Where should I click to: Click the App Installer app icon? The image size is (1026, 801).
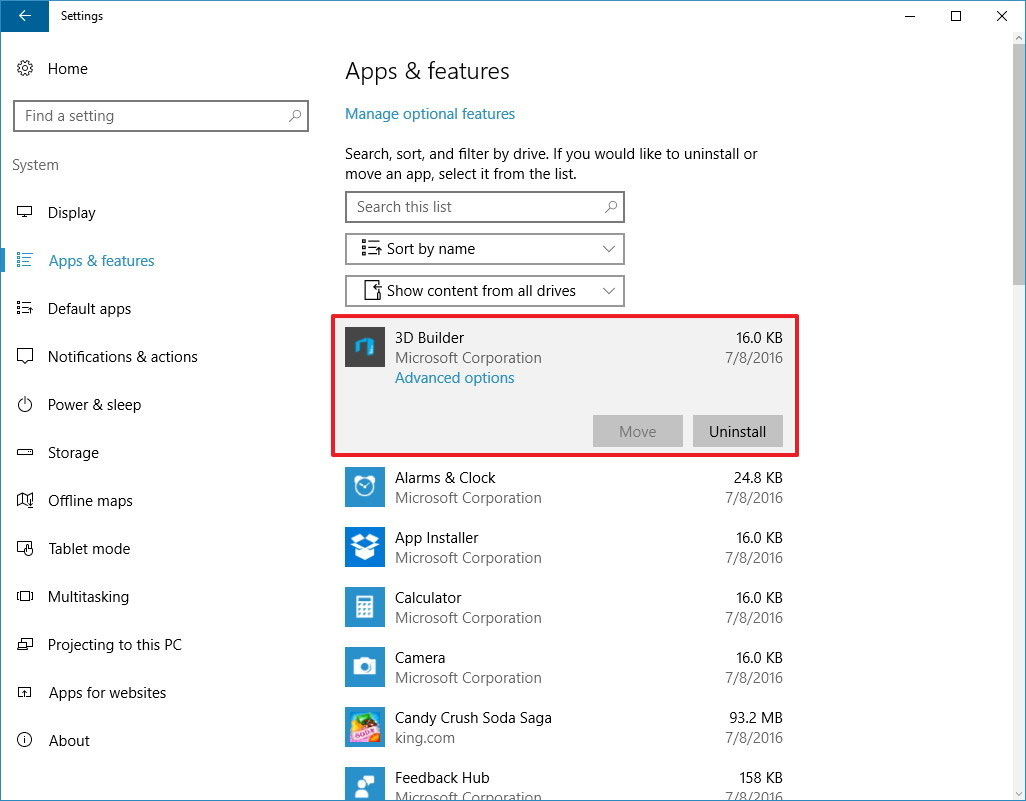[364, 547]
